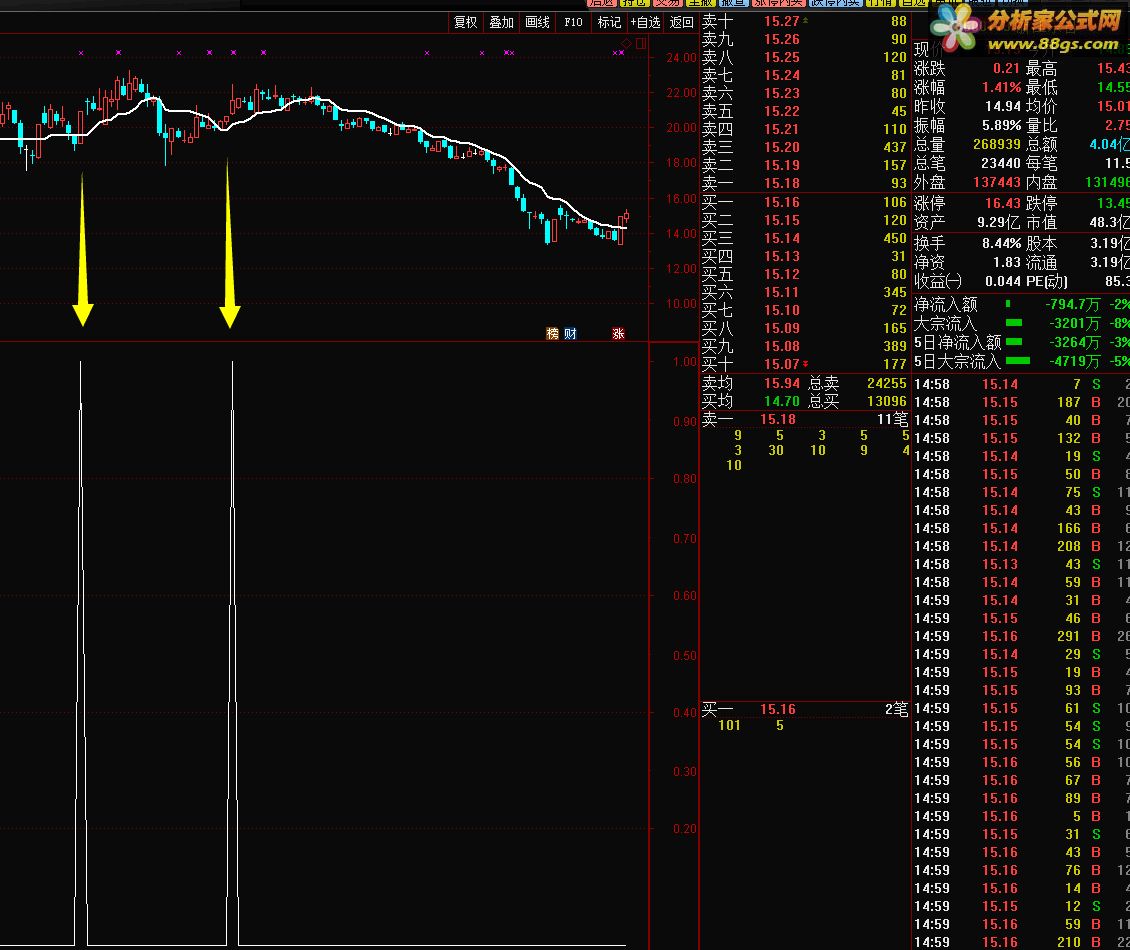Click the 换手 8.44% value

point(1002,244)
